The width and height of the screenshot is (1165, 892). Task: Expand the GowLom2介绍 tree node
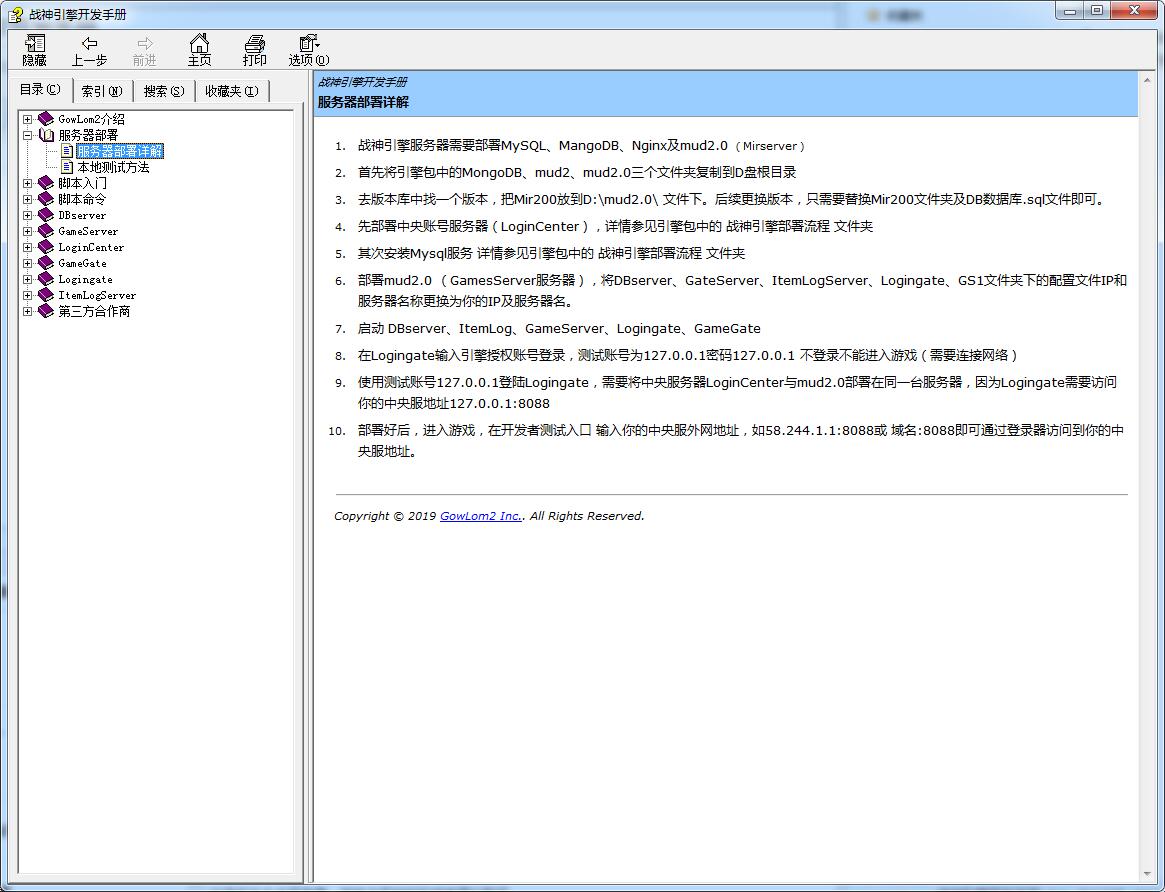coord(28,119)
